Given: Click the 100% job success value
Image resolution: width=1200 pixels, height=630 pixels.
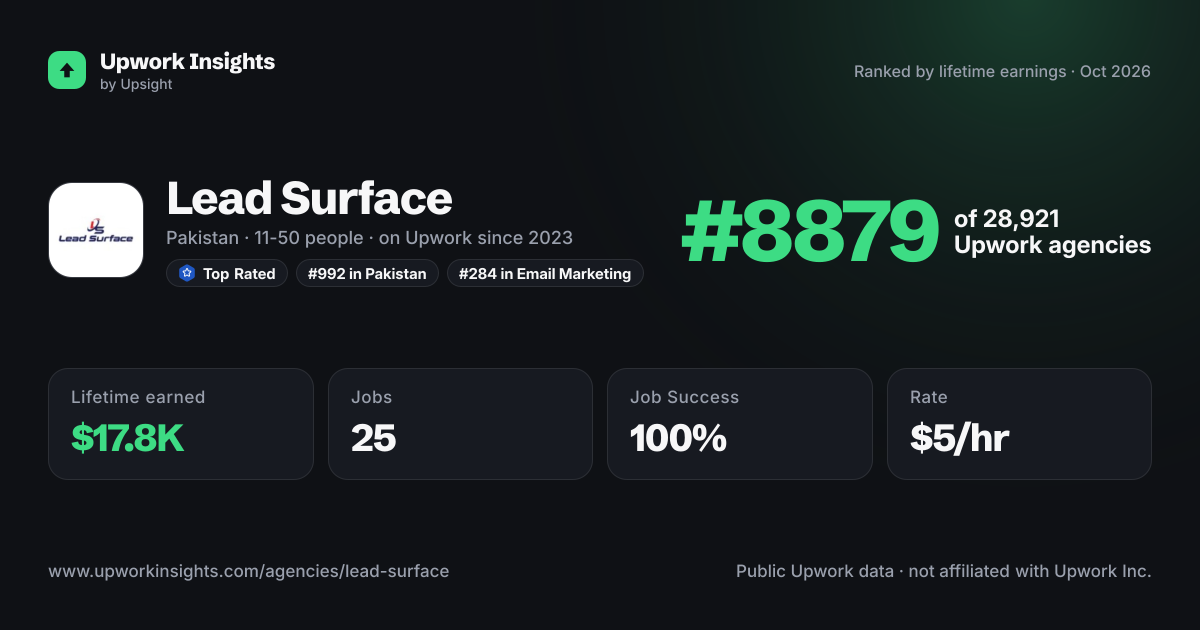Looking at the screenshot, I should click(678, 438).
